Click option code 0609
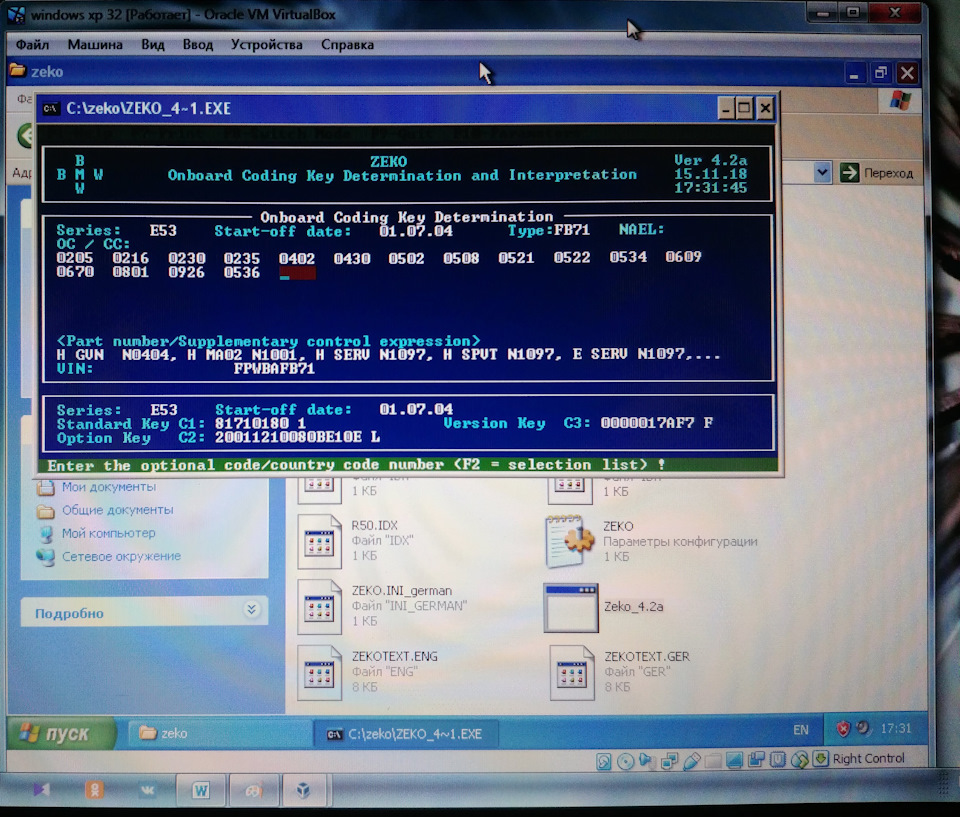This screenshot has height=817, width=960. click(x=683, y=257)
